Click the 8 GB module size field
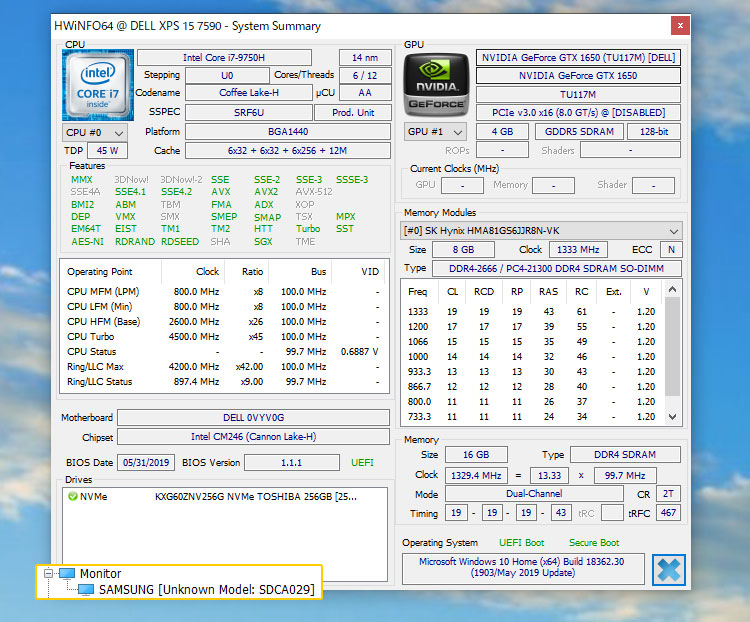 point(463,249)
